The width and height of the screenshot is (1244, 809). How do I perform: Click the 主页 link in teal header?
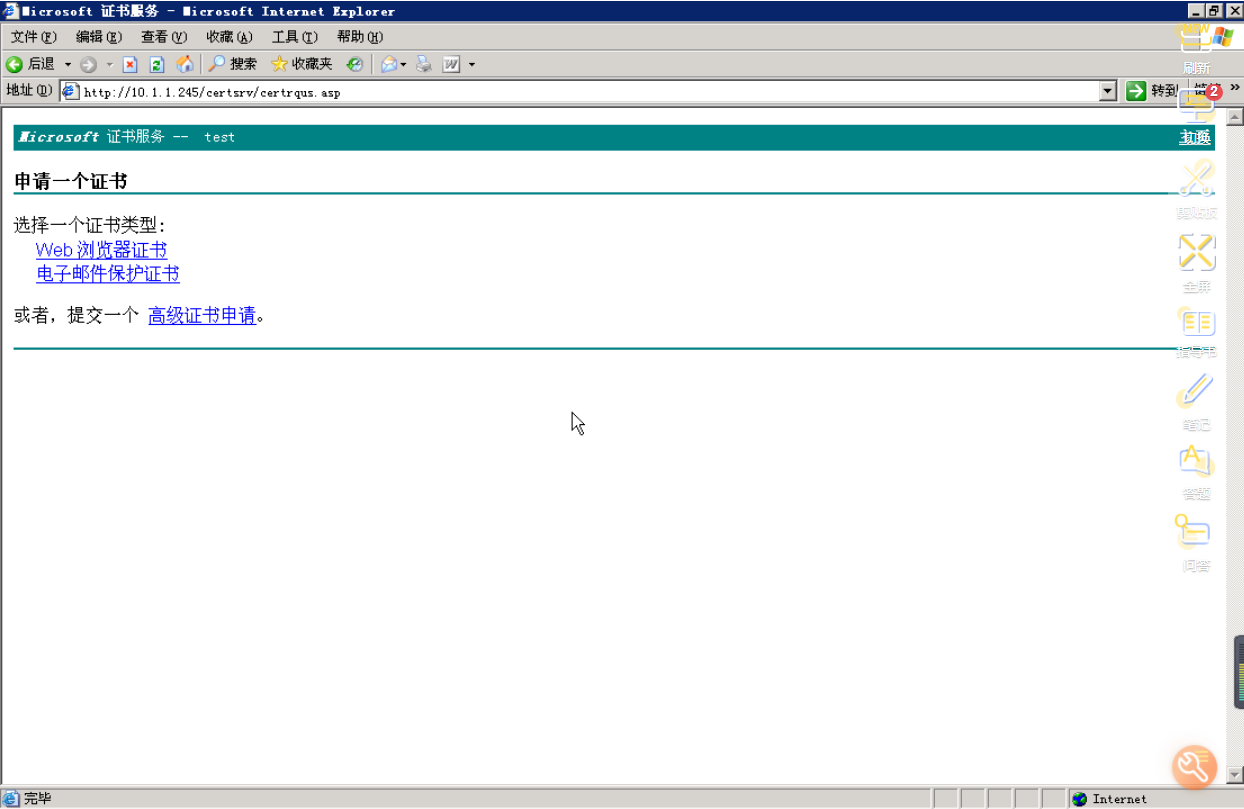(x=1195, y=137)
